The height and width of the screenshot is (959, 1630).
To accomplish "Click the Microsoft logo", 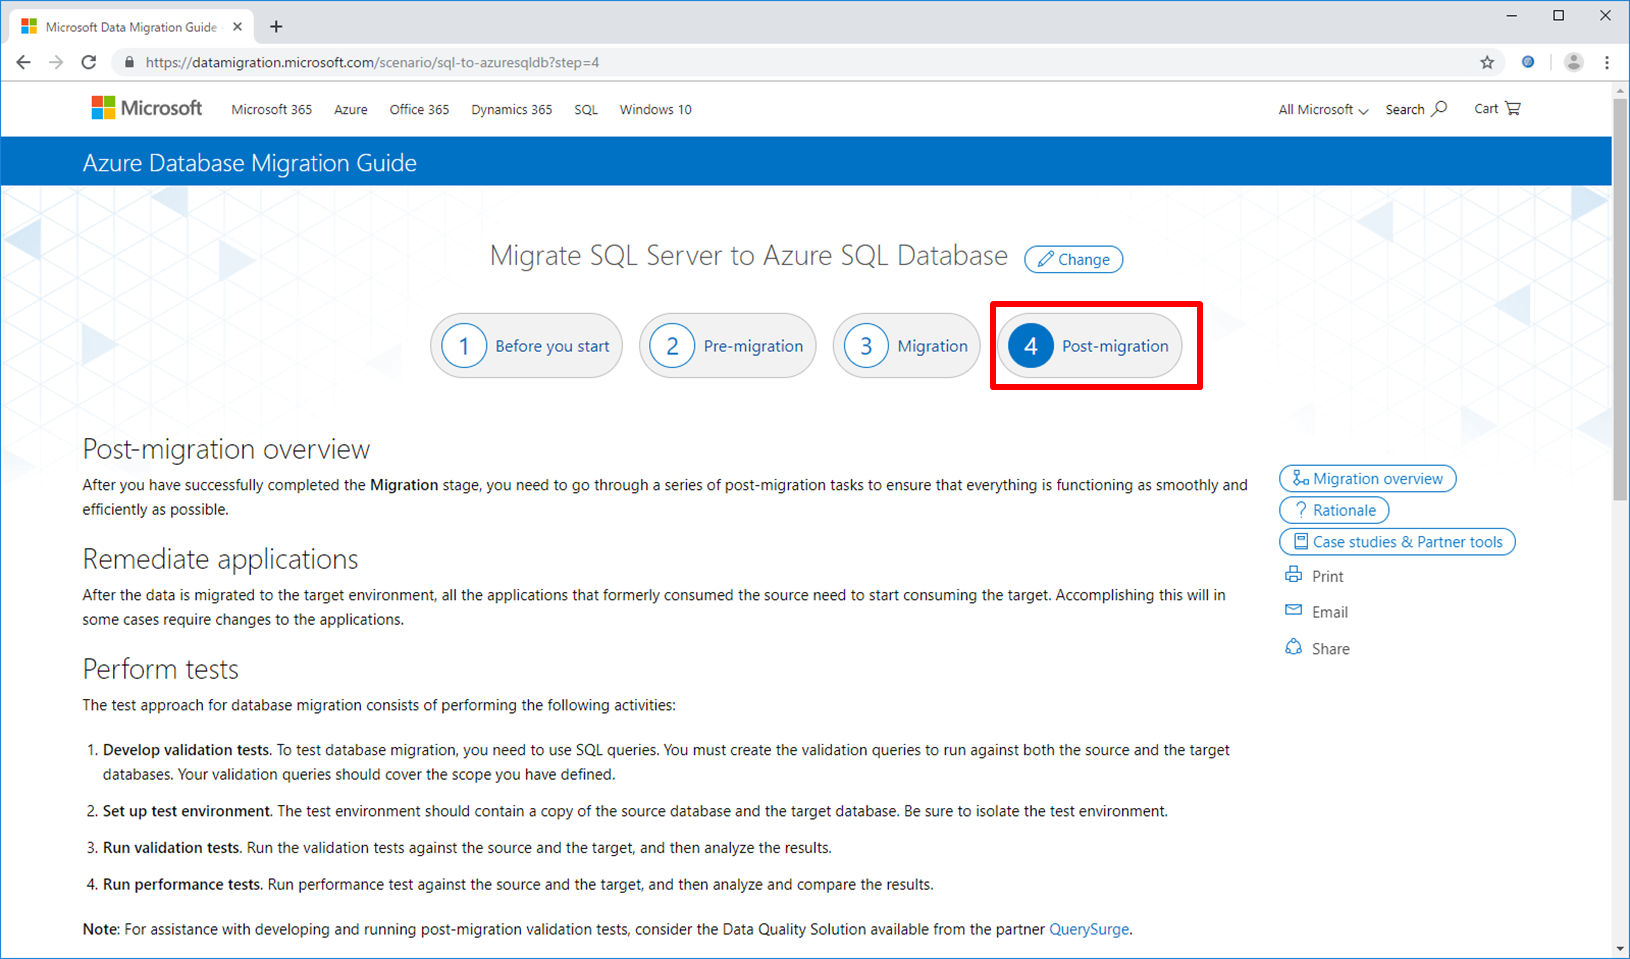I will [x=146, y=108].
